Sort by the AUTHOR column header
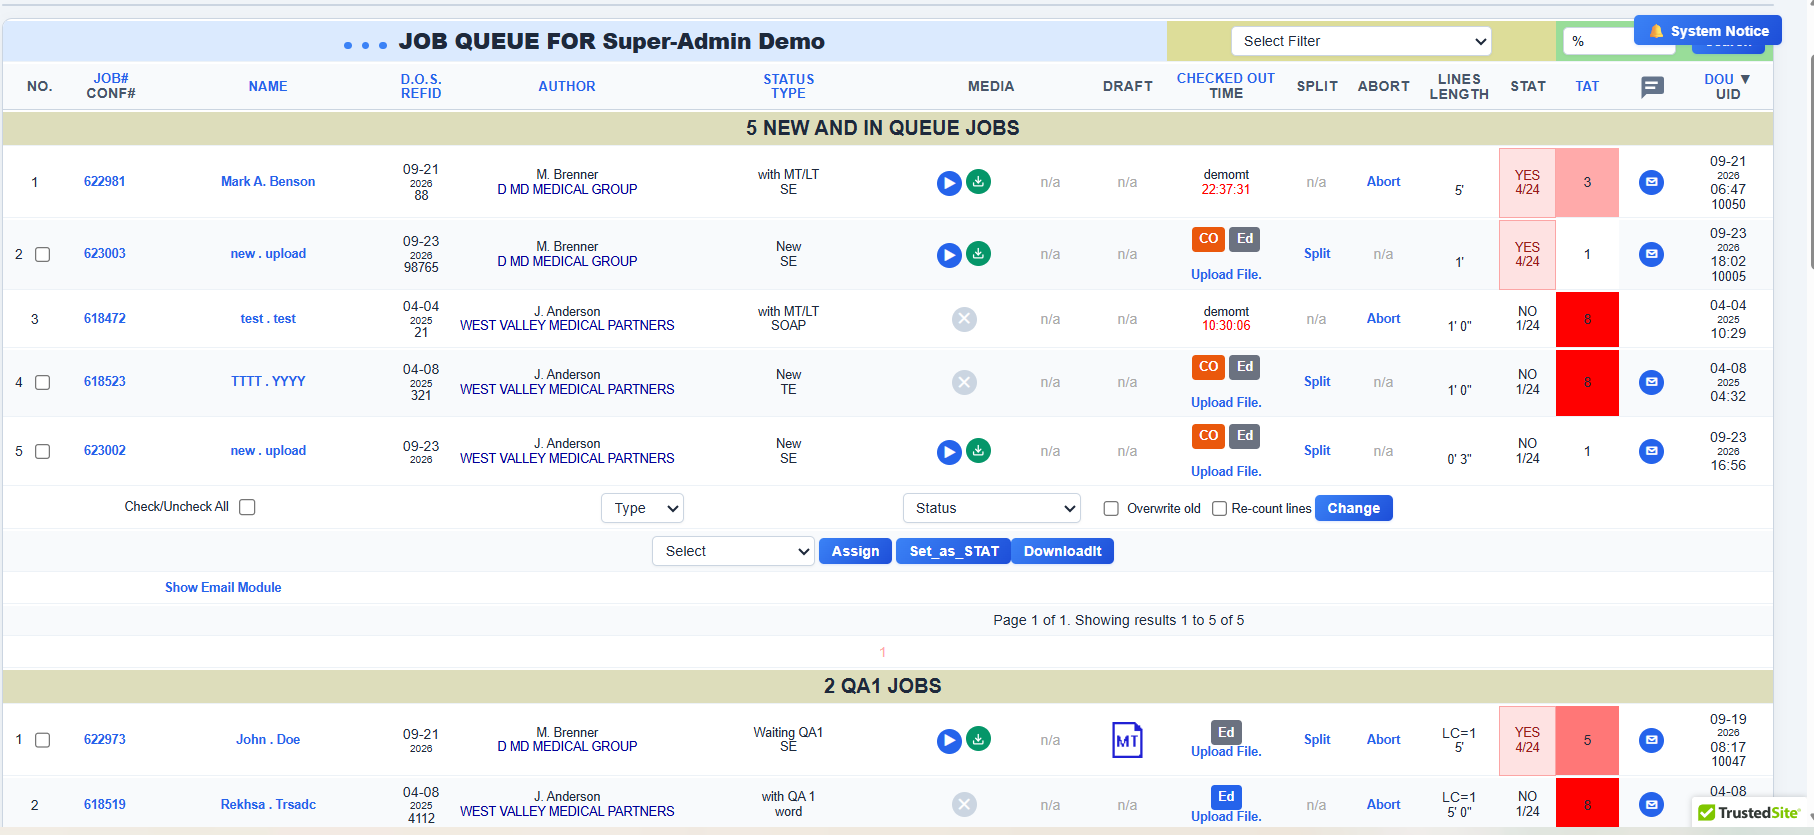Image resolution: width=1814 pixels, height=835 pixels. click(x=567, y=87)
